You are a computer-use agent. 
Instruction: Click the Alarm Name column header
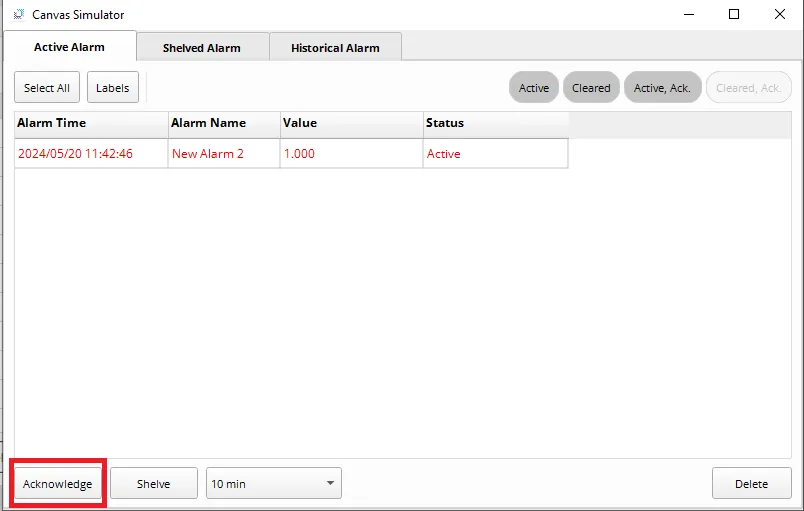(x=223, y=123)
